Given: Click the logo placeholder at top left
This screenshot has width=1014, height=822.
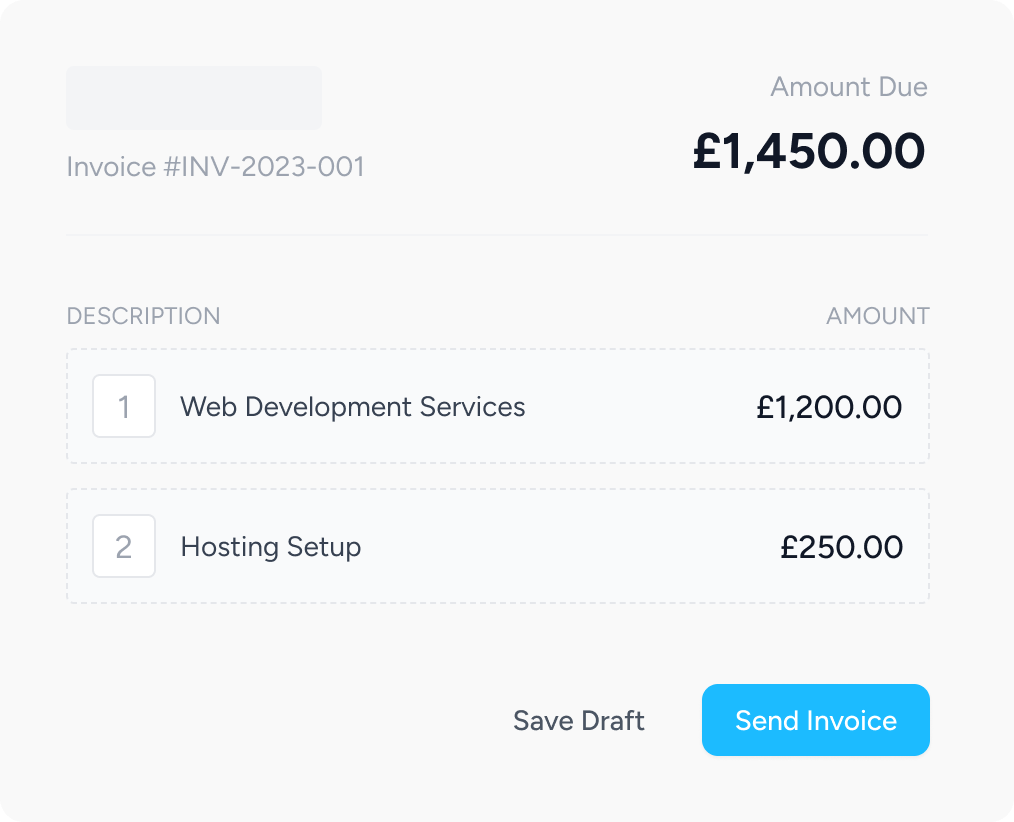Looking at the screenshot, I should 193,97.
